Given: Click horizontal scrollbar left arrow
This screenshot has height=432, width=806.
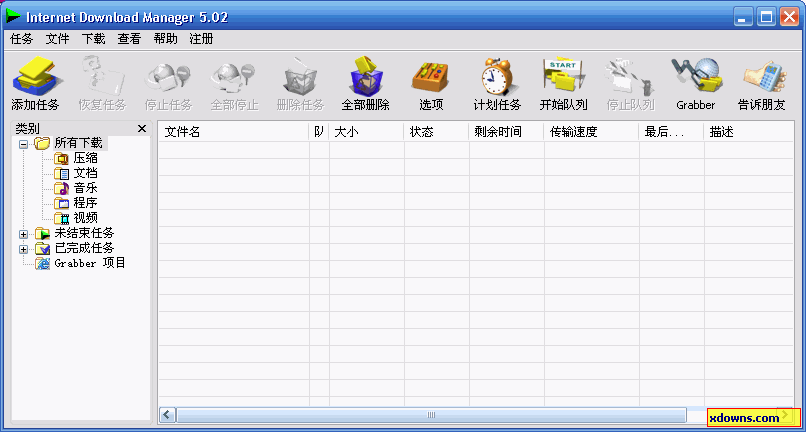Looking at the screenshot, I should (x=167, y=415).
